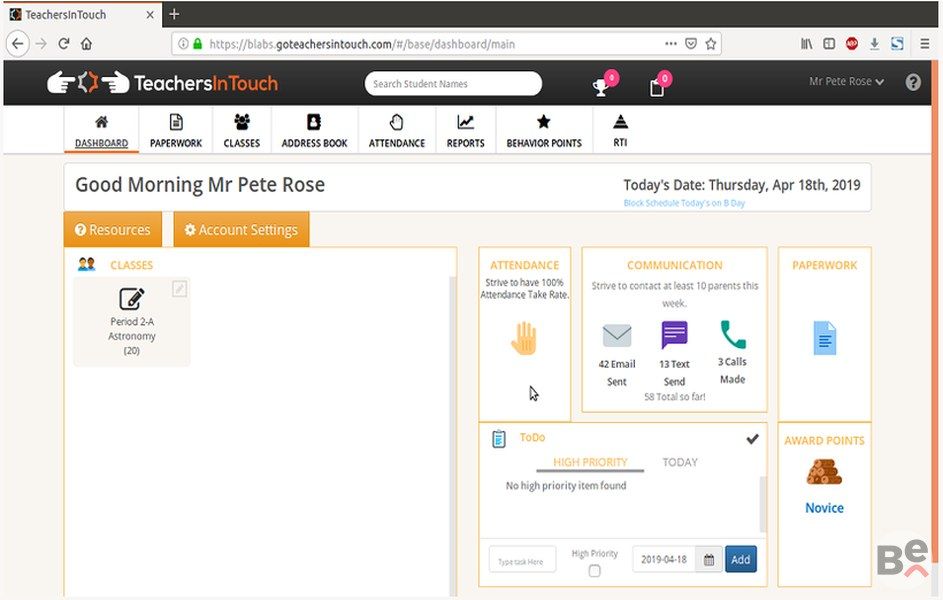Switch to the Today tab in ToDo

pos(680,462)
